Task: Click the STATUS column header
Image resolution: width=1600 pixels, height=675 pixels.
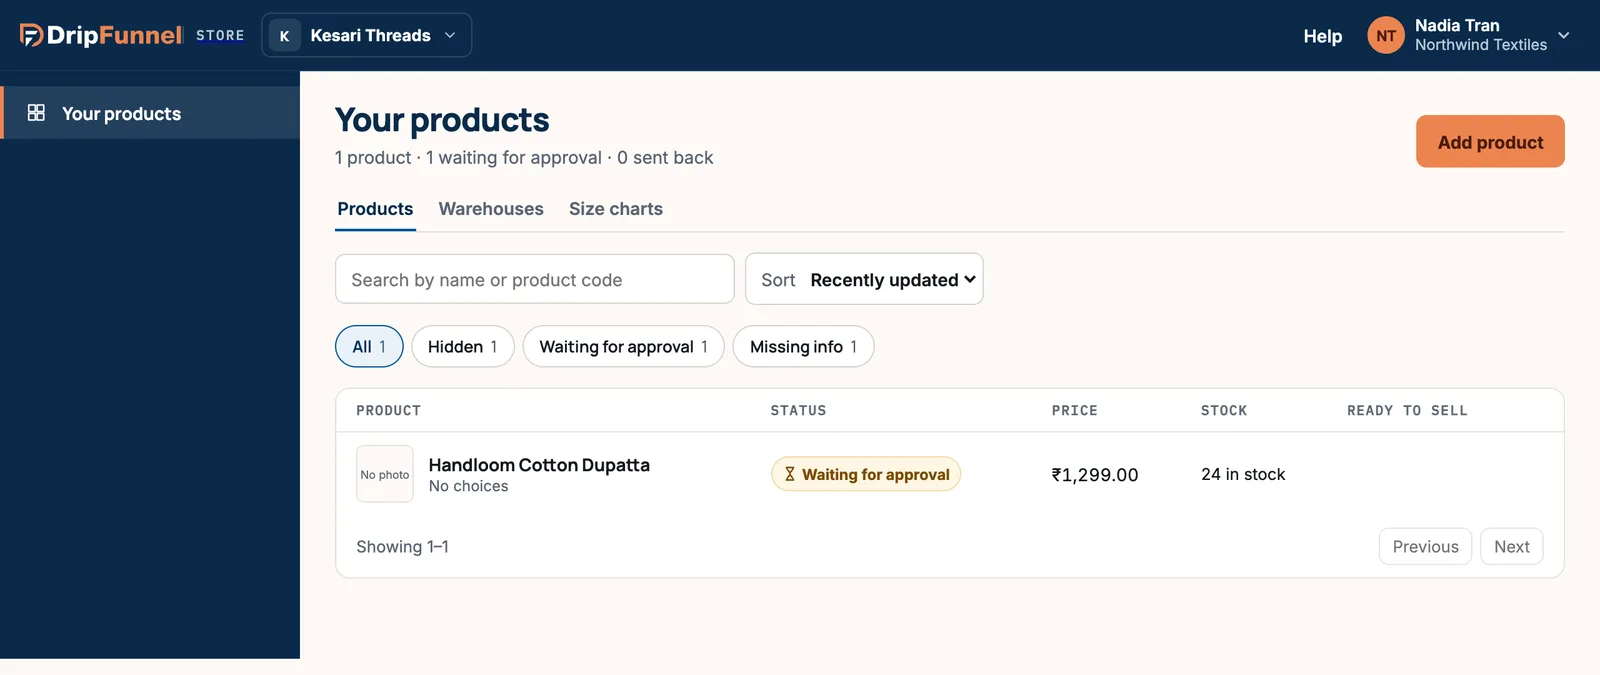Action: click(798, 411)
